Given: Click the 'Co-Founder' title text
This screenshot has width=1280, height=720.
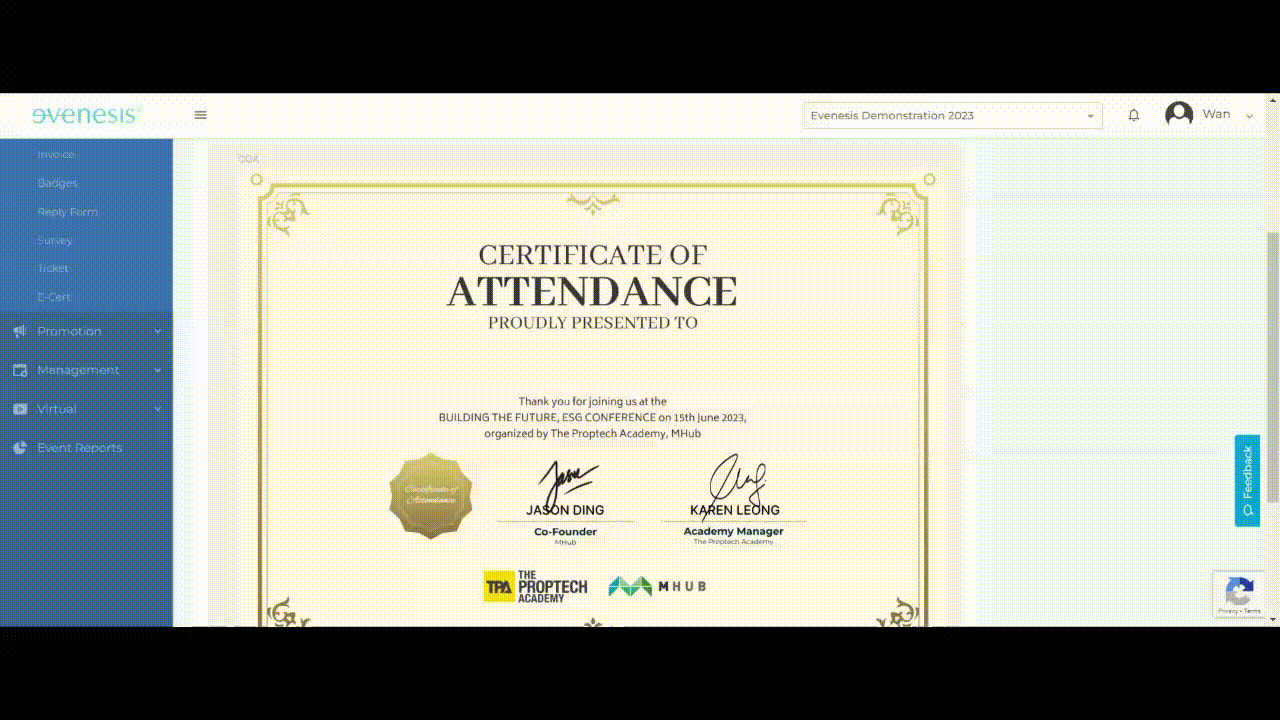Looking at the screenshot, I should point(565,532).
